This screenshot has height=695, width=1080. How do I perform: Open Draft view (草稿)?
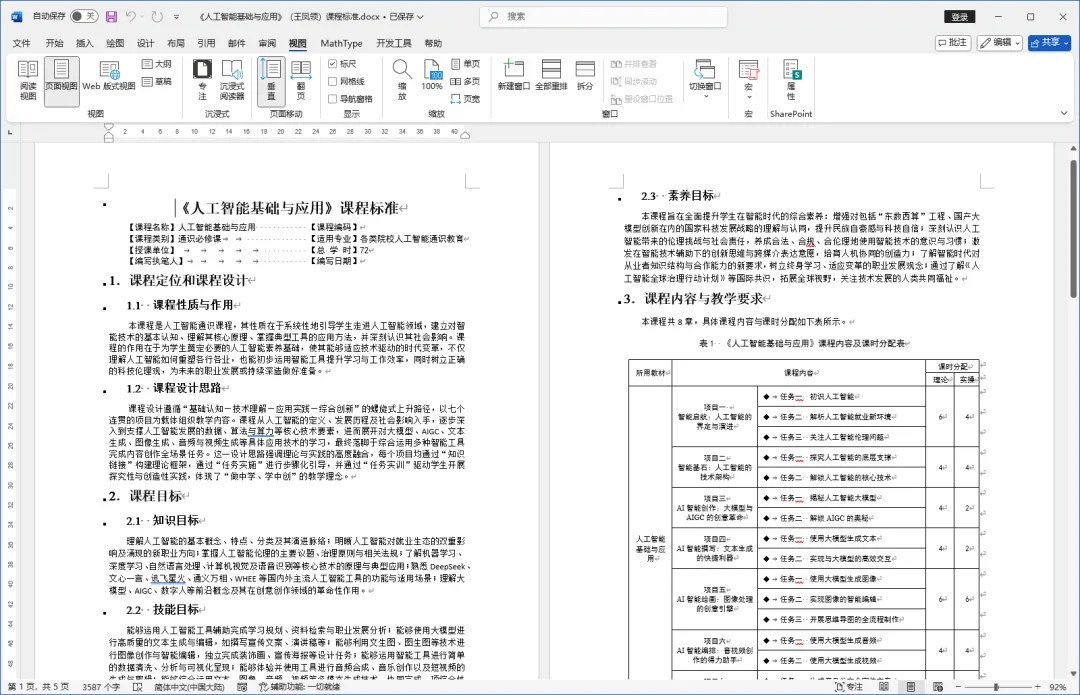pos(156,81)
